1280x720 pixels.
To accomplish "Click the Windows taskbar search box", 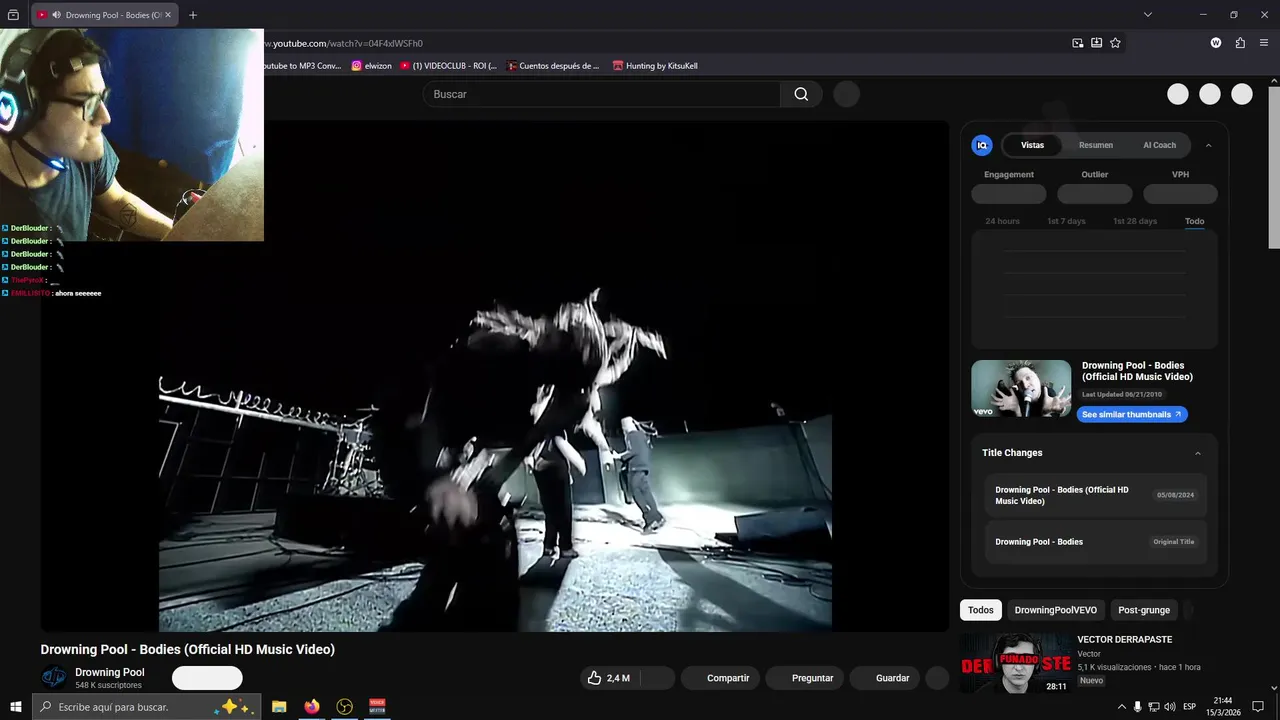I will click(147, 707).
